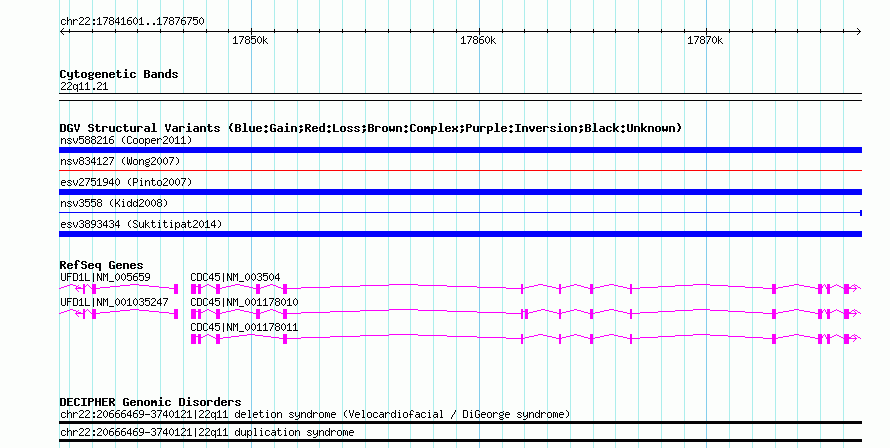Open the 22q11 deletion syndrome entry
The height and width of the screenshot is (448, 890).
click(315, 414)
